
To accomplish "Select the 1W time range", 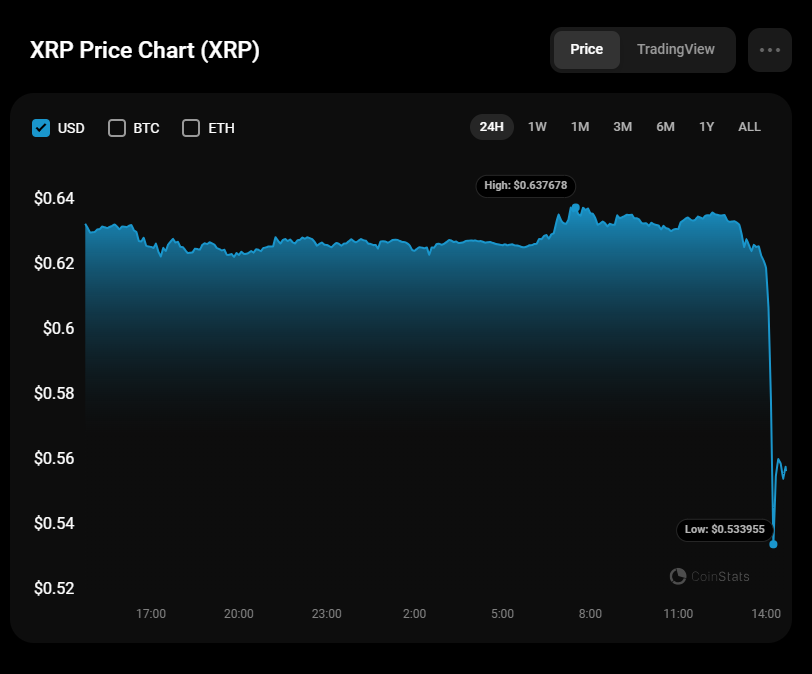I will pyautogui.click(x=537, y=127).
